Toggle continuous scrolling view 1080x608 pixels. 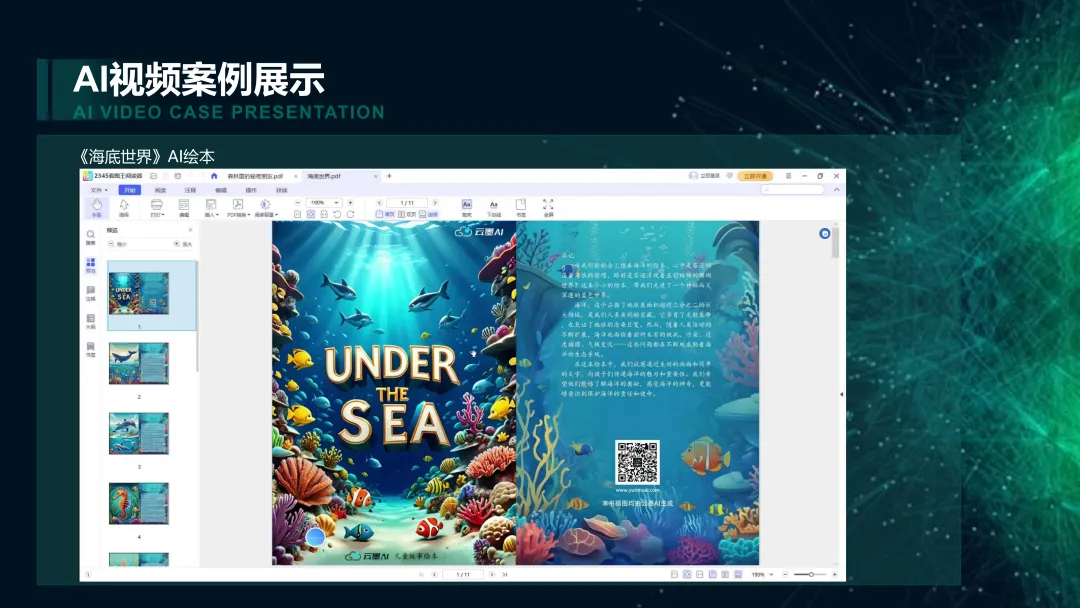pyautogui.click(x=428, y=214)
